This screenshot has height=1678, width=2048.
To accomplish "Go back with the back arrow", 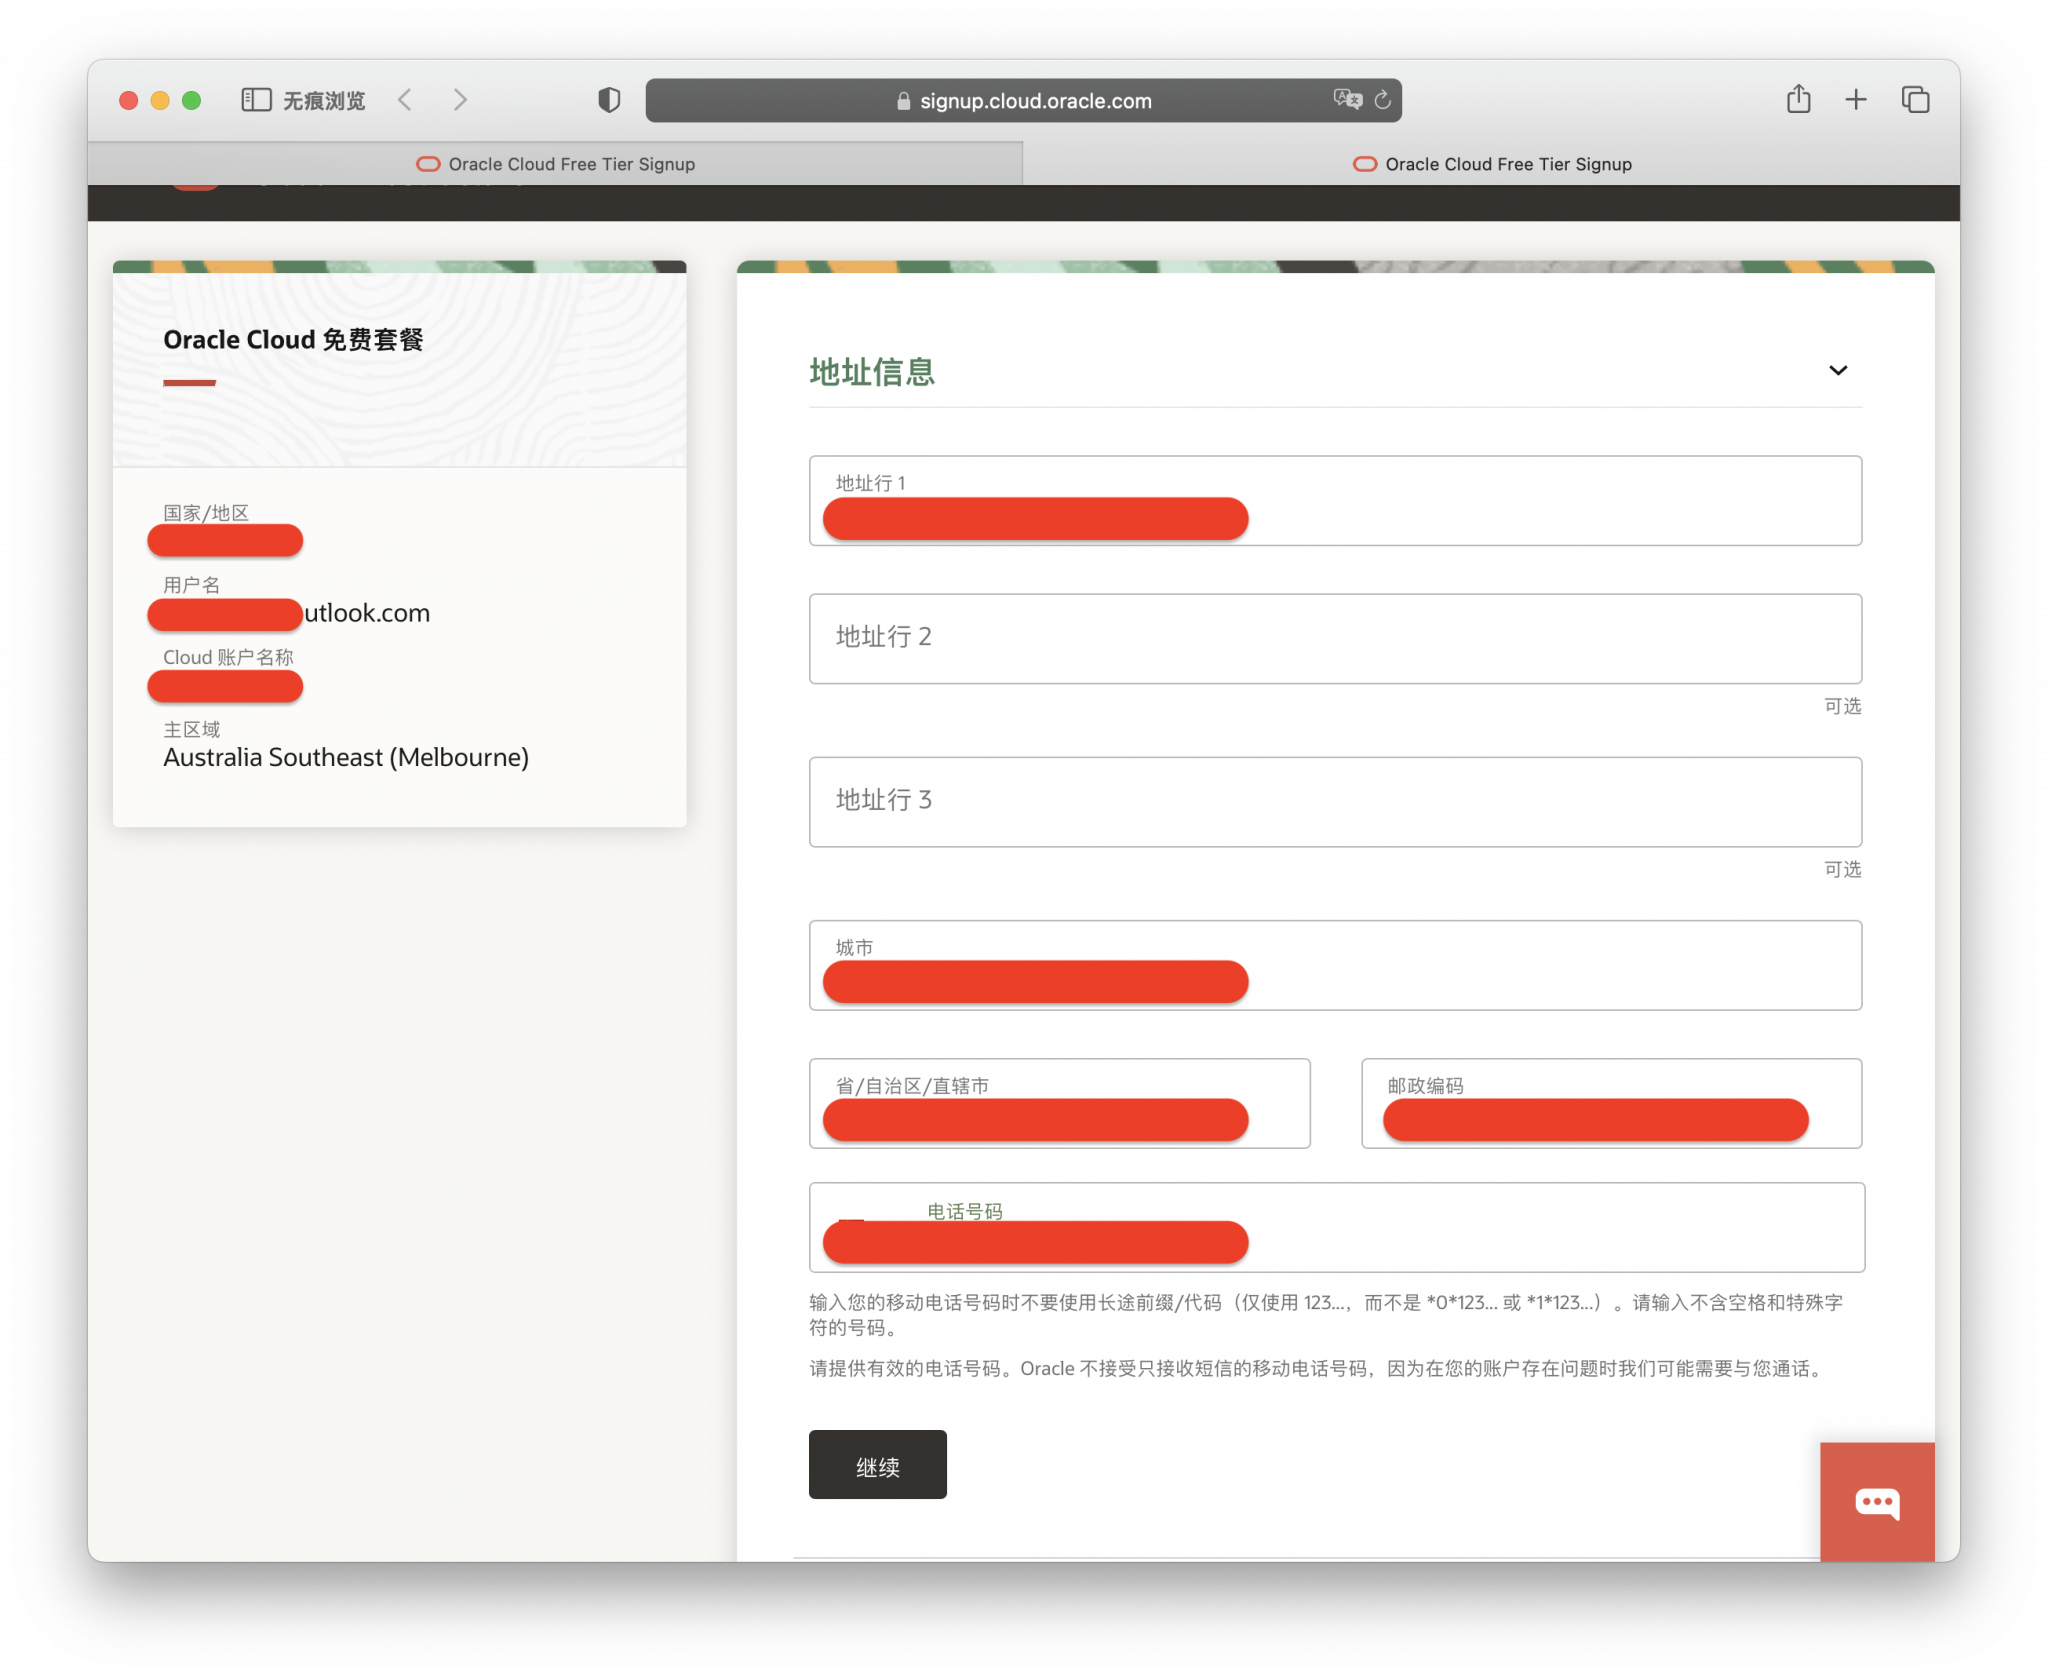I will pos(405,100).
